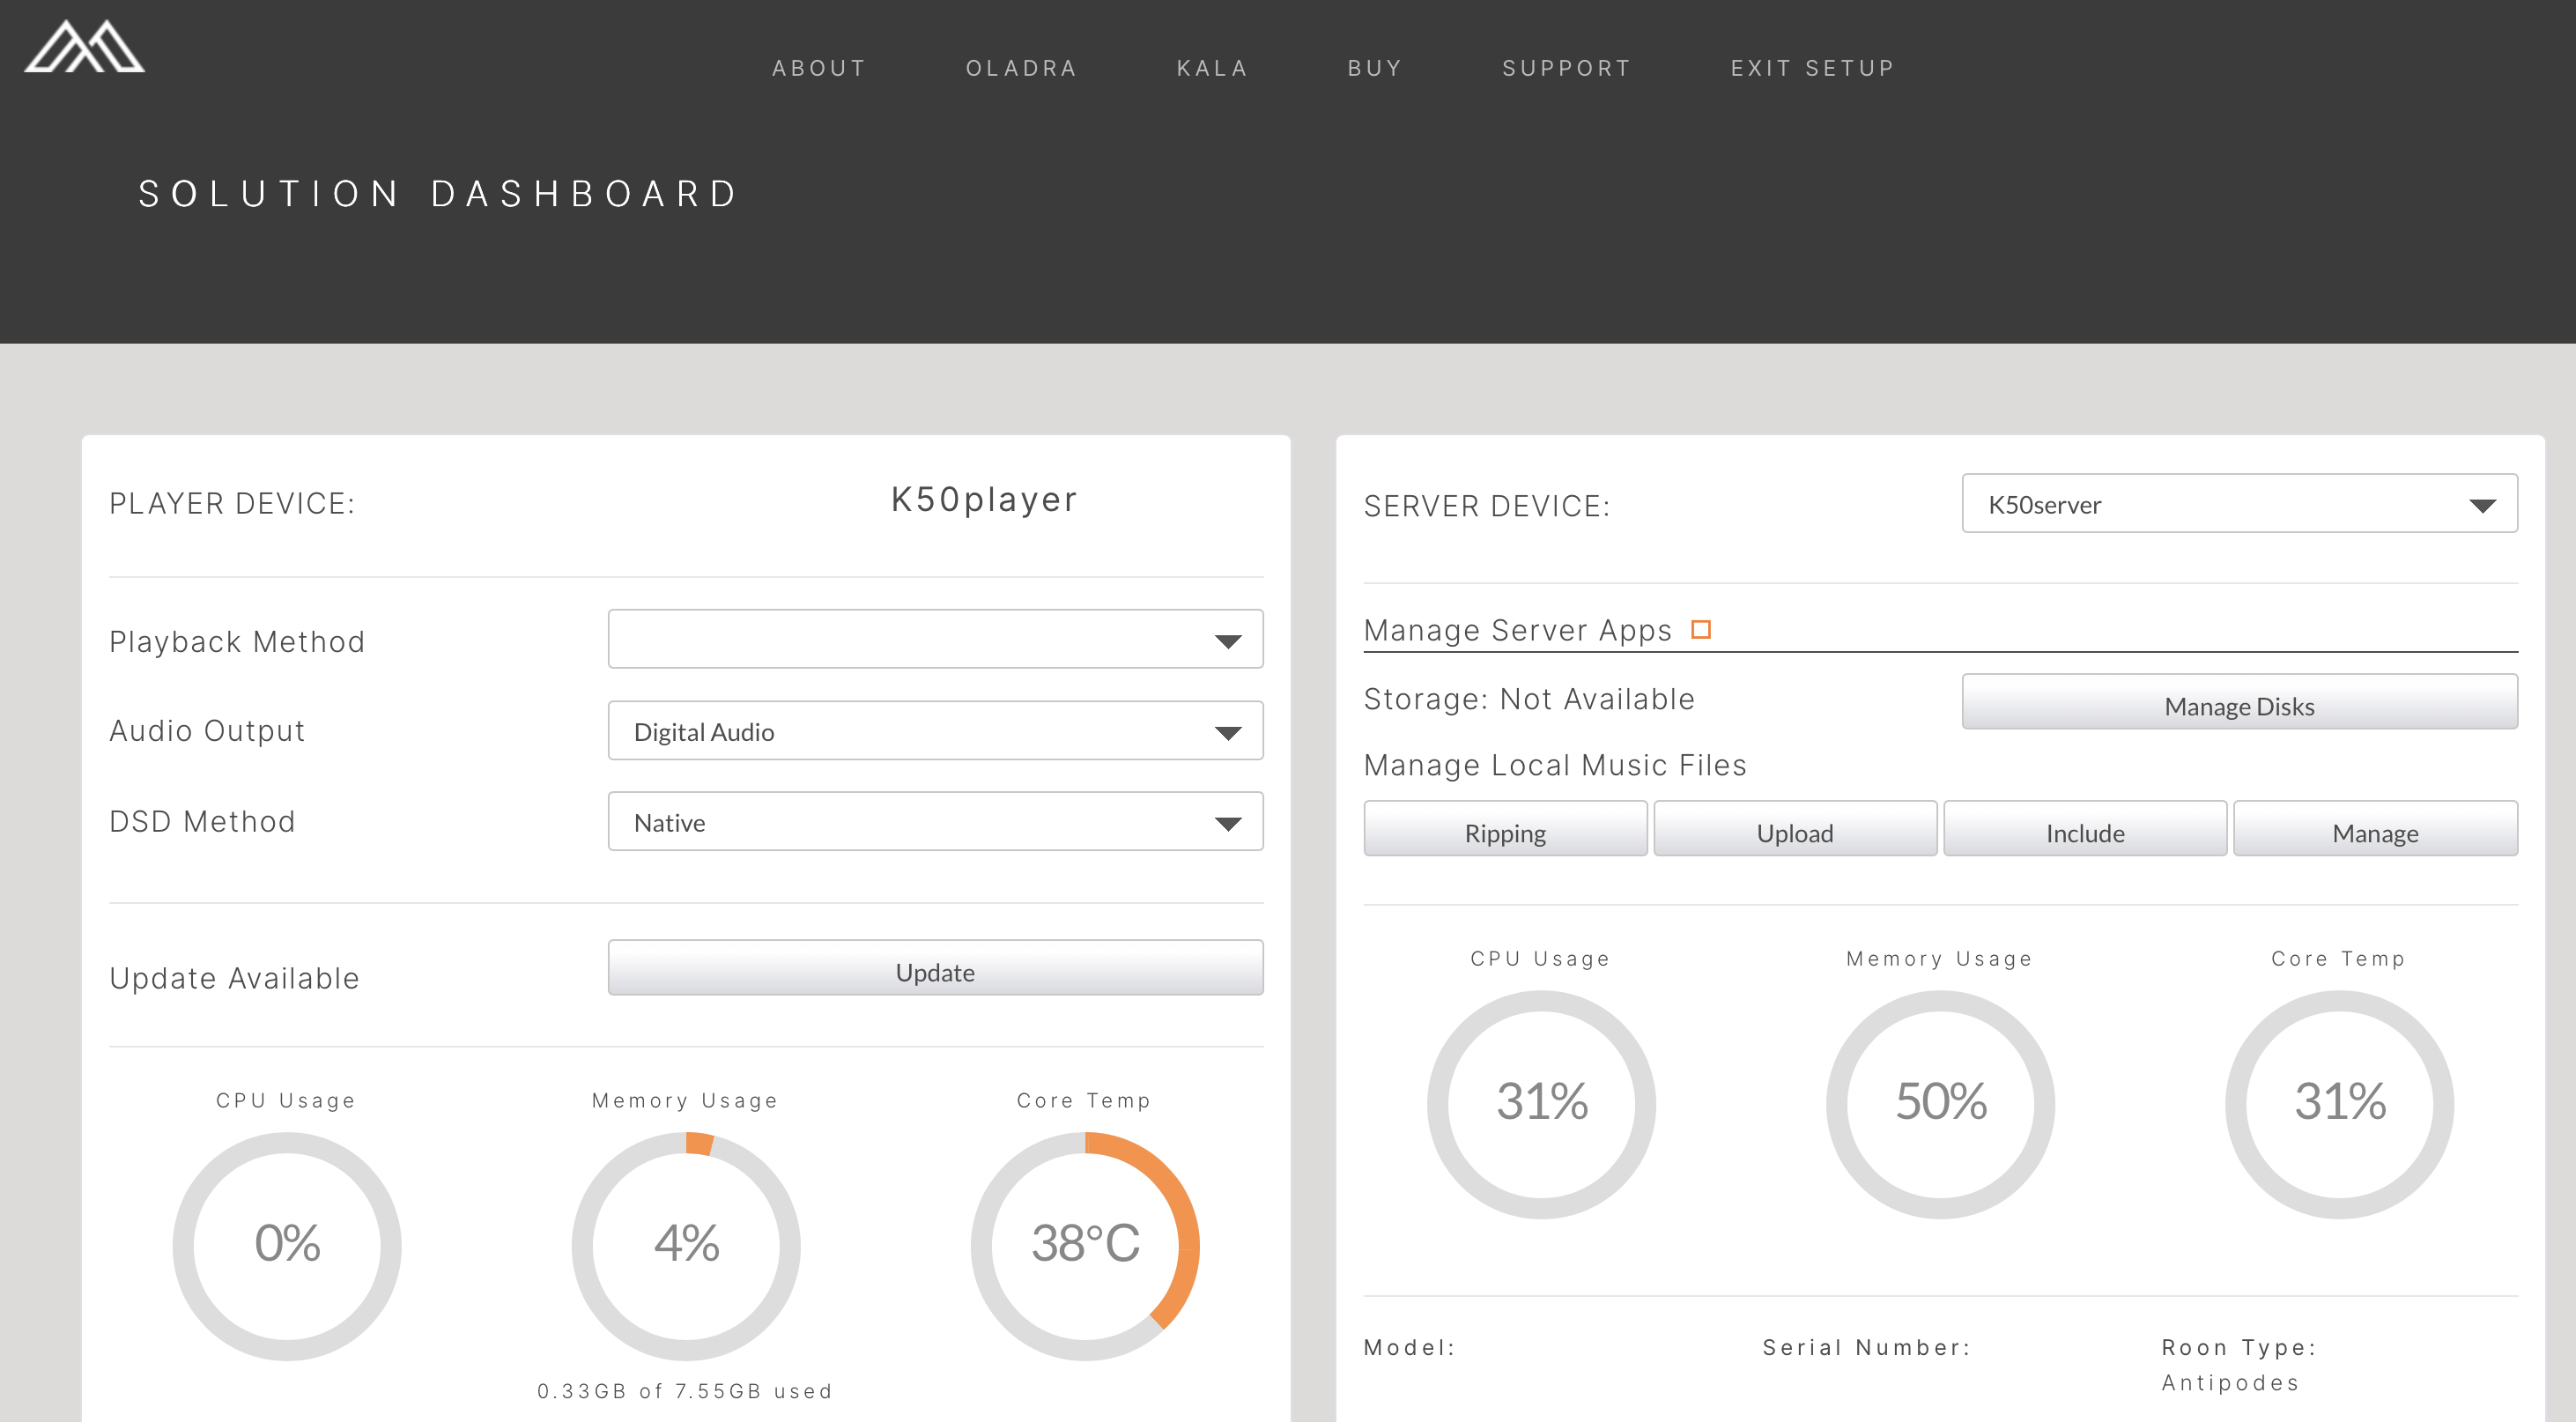The width and height of the screenshot is (2576, 1422).
Task: Click the Manage Disks button
Action: [2239, 703]
